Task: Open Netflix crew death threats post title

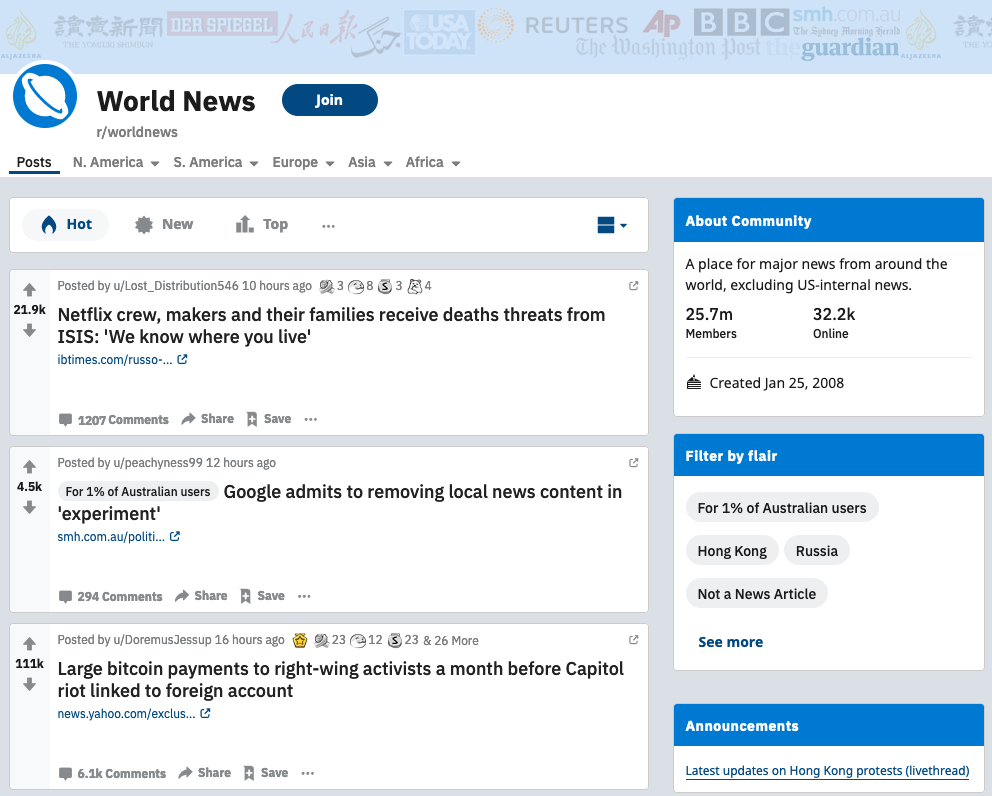Action: coord(331,326)
